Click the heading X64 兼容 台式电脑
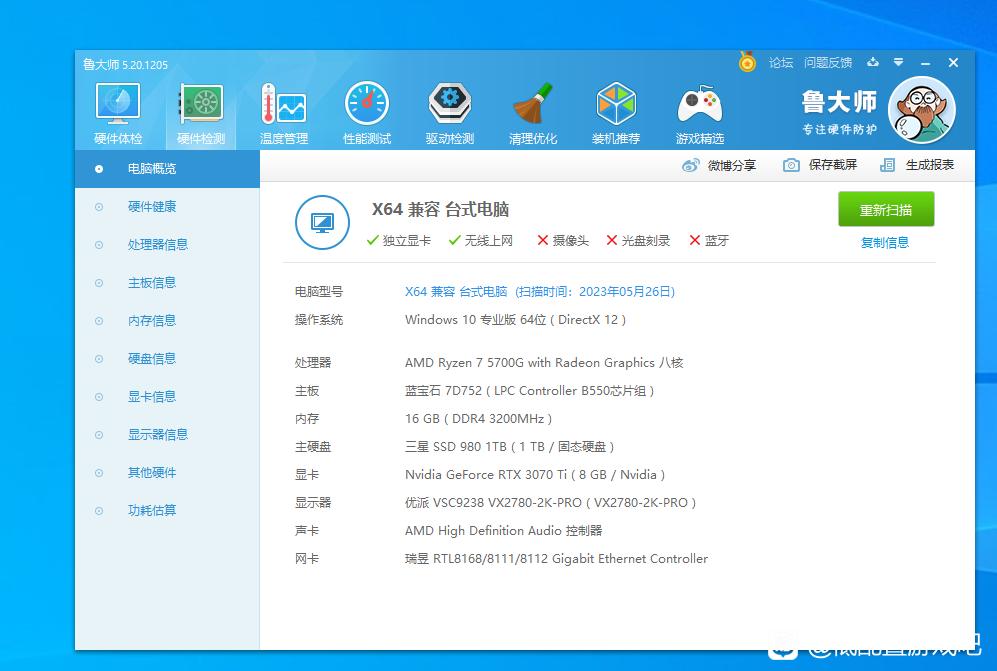The image size is (997, 671). tap(440, 209)
